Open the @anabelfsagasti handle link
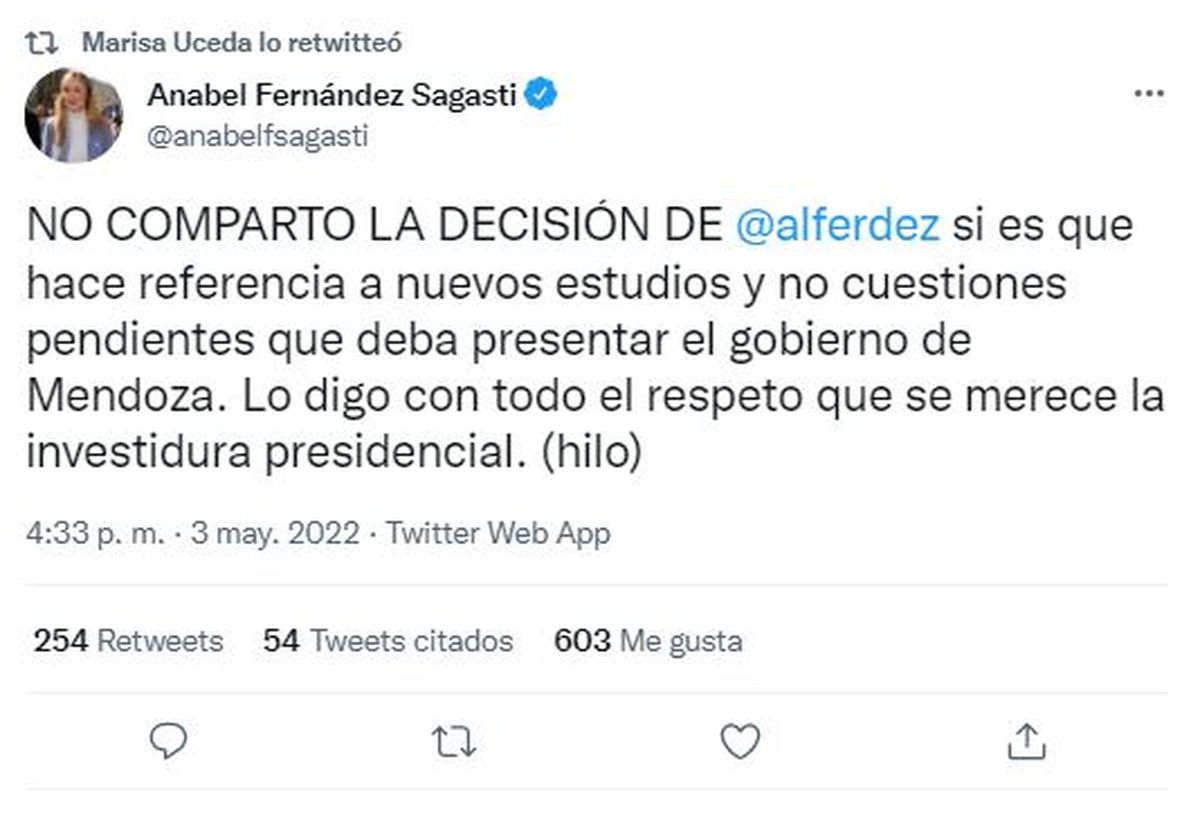Screen dimensions: 1200x822 pyautogui.click(x=257, y=136)
